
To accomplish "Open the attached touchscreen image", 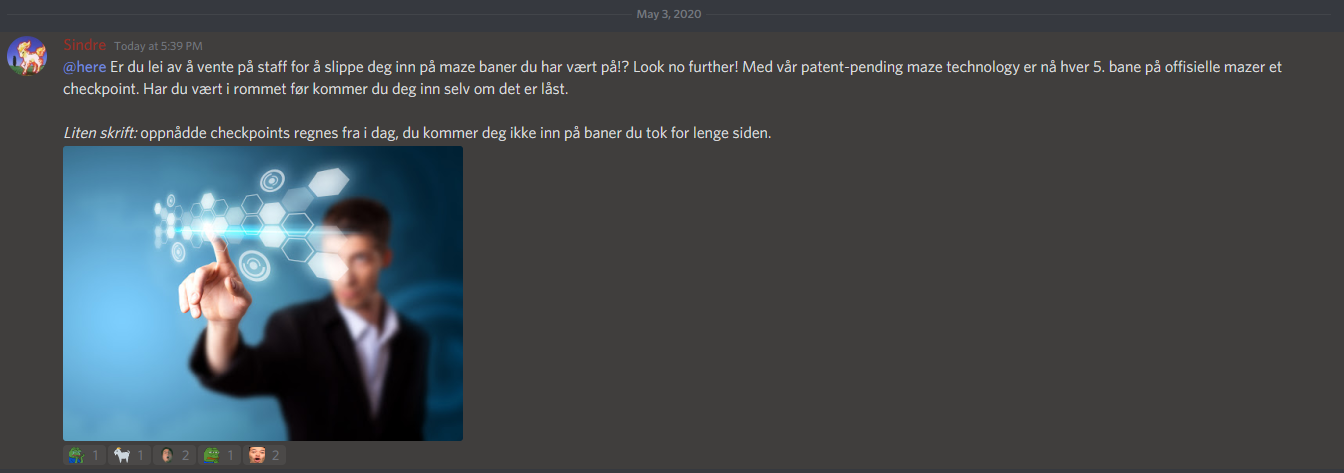I will (263, 293).
